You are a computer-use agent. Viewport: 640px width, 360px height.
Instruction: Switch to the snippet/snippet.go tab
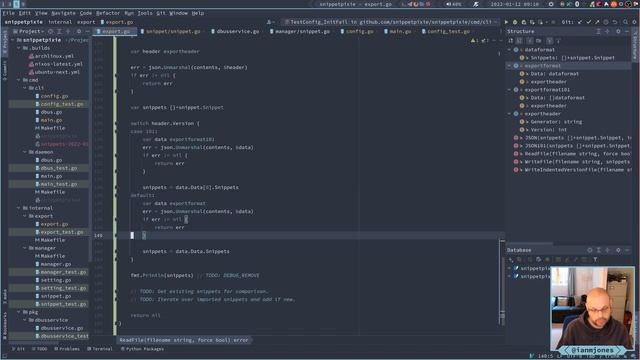[x=171, y=31]
